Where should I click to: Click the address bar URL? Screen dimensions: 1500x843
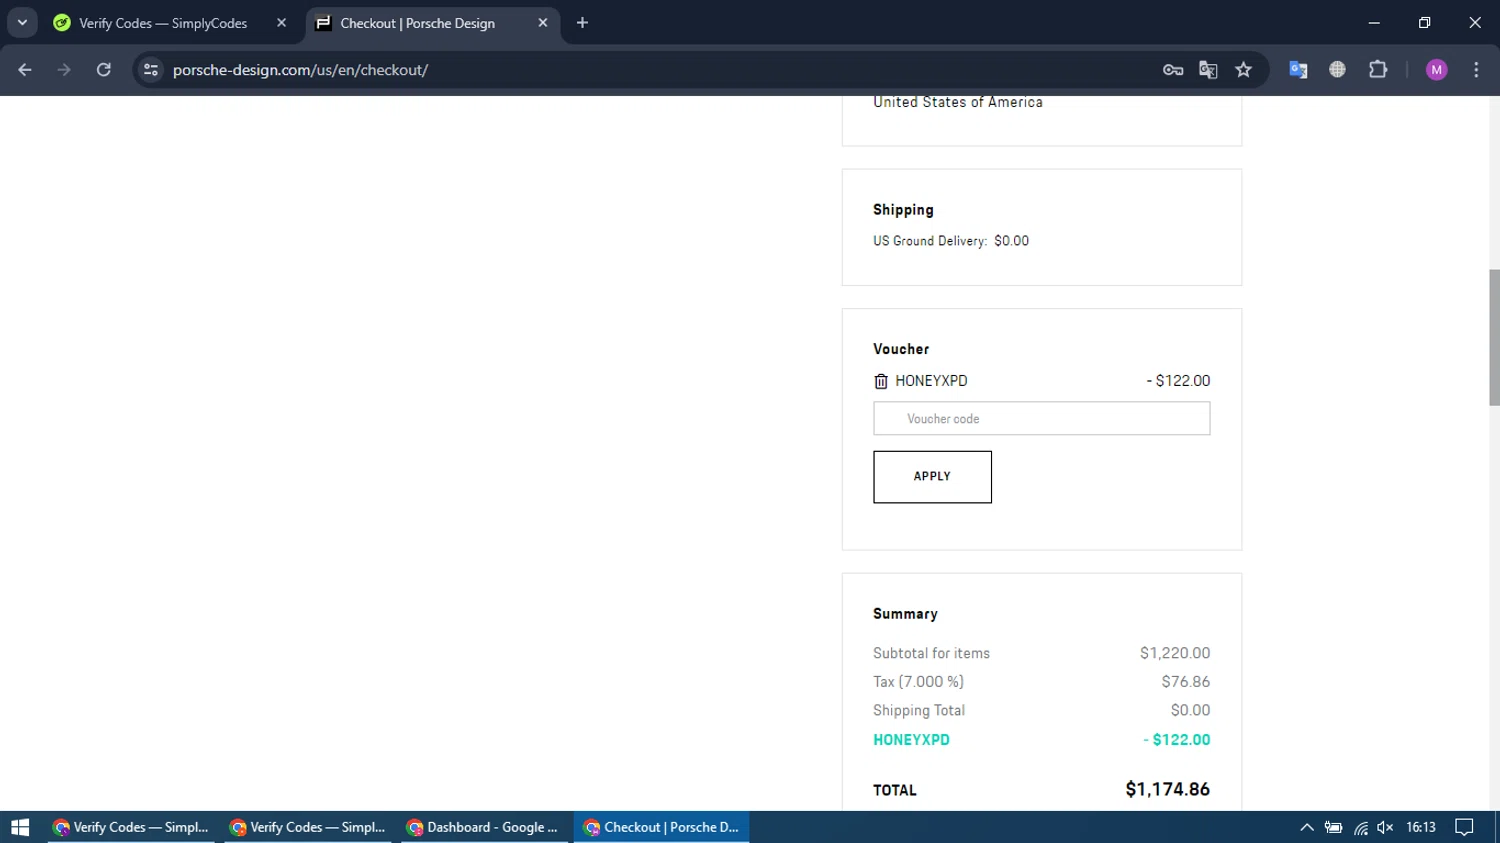300,70
